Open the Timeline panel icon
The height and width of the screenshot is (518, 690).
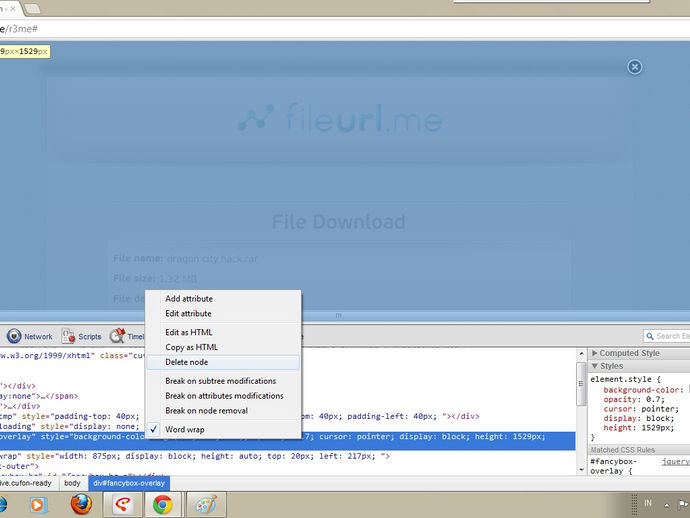(x=118, y=336)
